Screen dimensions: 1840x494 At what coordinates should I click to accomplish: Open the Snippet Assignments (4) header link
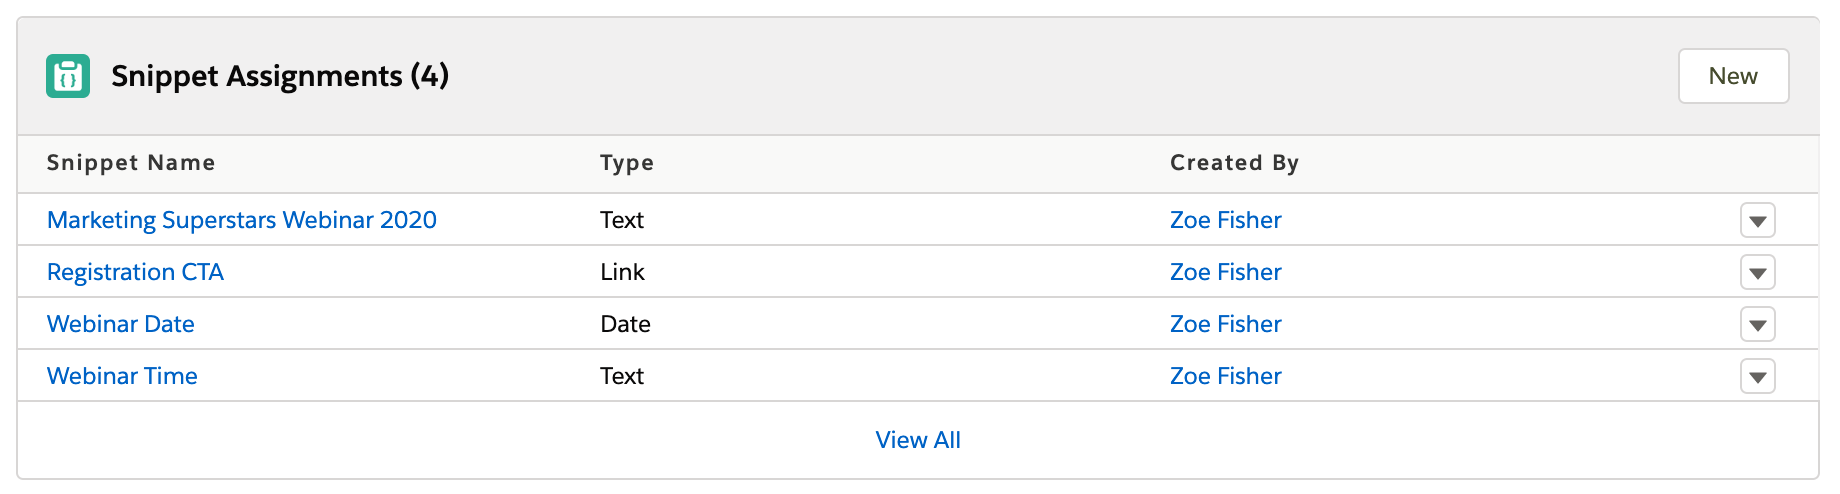click(280, 76)
